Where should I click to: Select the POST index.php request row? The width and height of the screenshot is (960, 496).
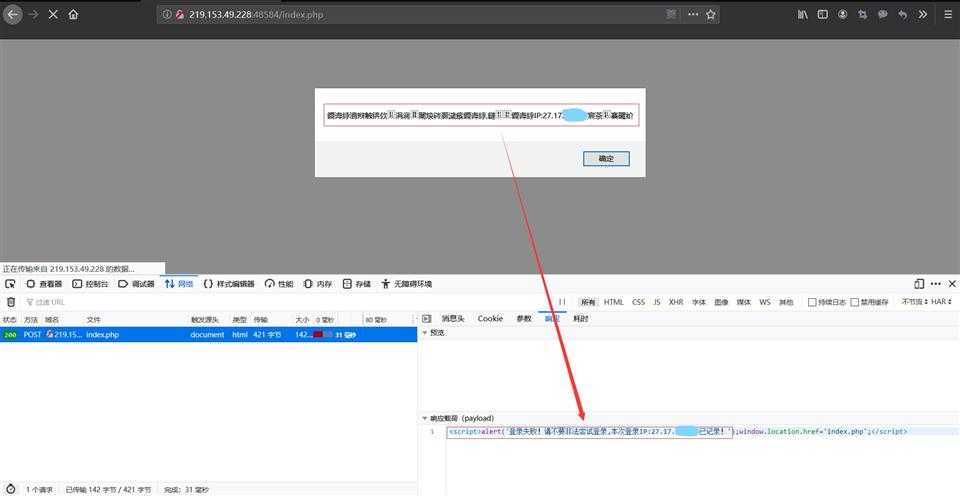click(208, 335)
